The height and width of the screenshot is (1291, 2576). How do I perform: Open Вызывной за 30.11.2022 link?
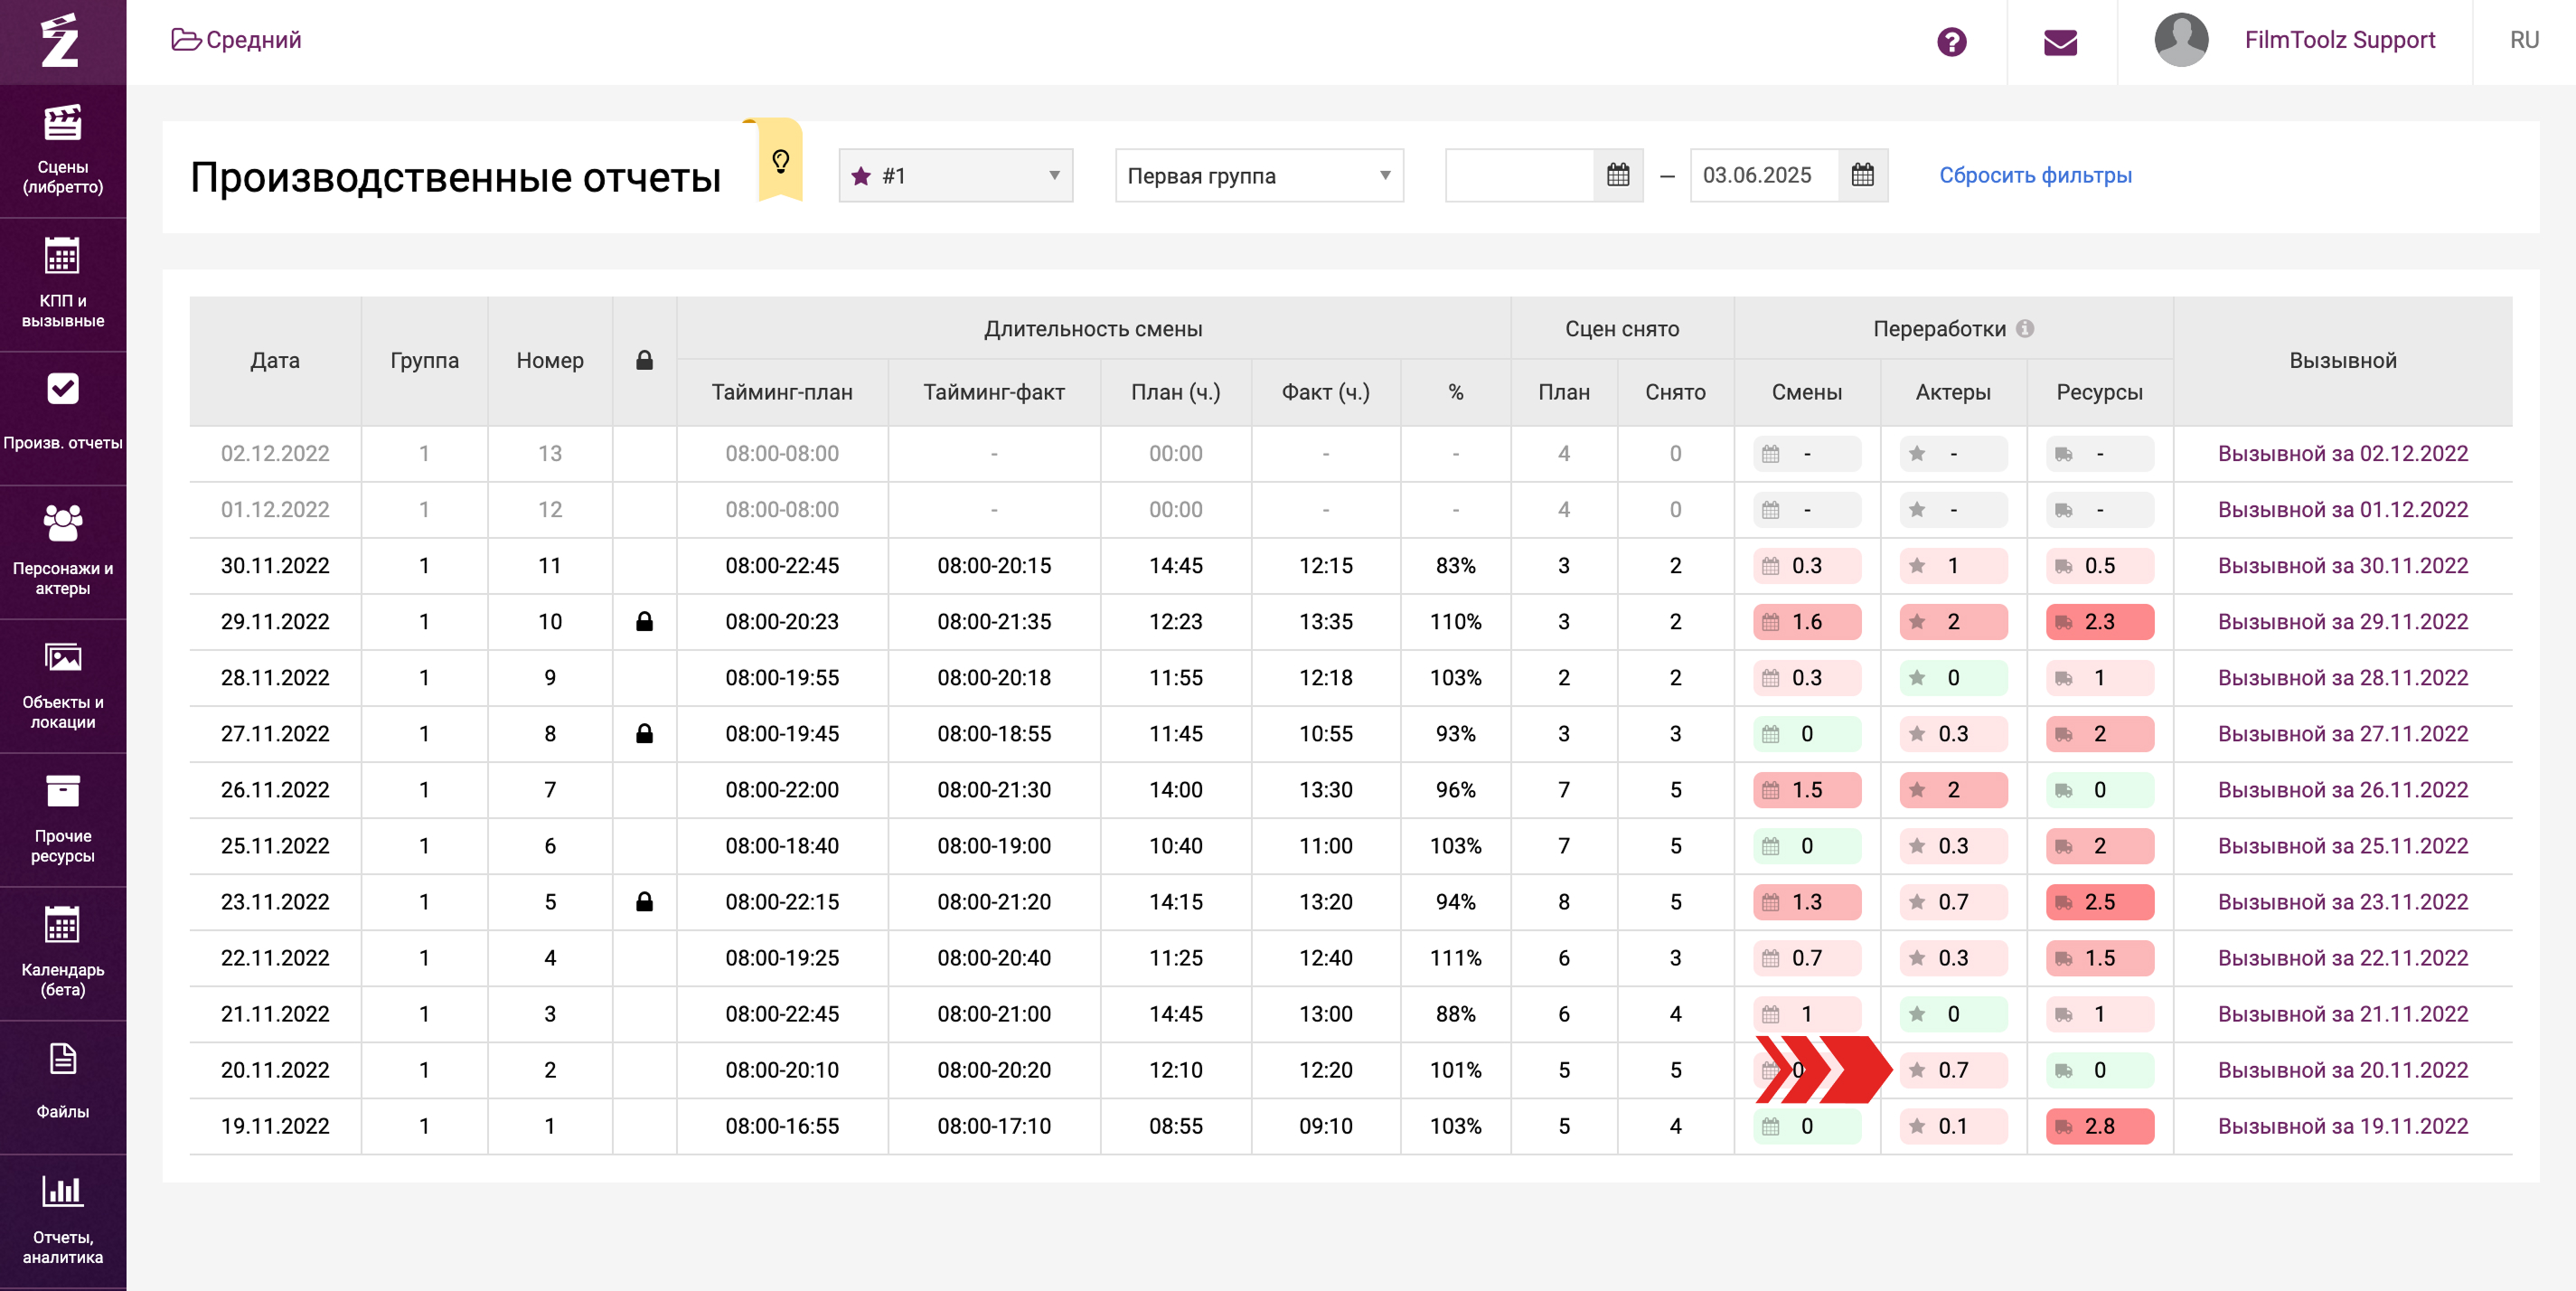2342,565
